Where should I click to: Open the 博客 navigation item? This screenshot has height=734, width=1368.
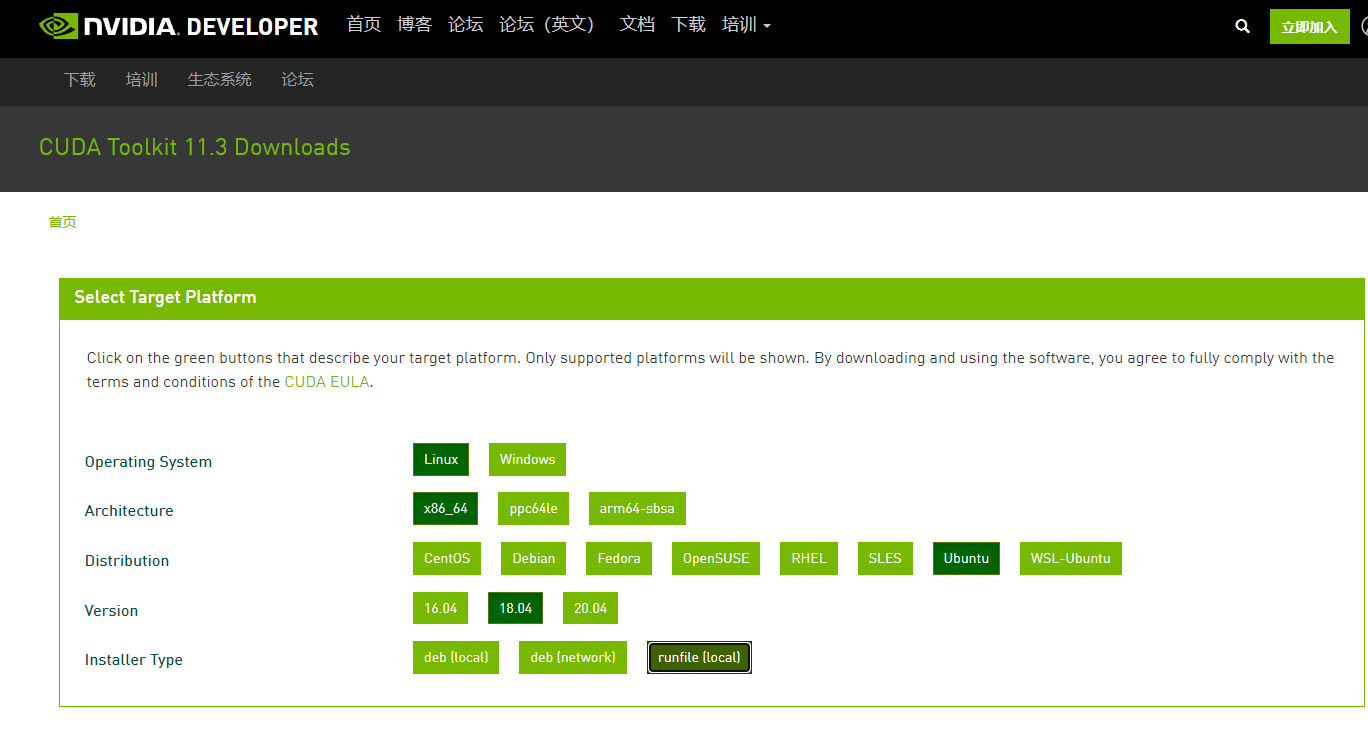click(x=415, y=24)
